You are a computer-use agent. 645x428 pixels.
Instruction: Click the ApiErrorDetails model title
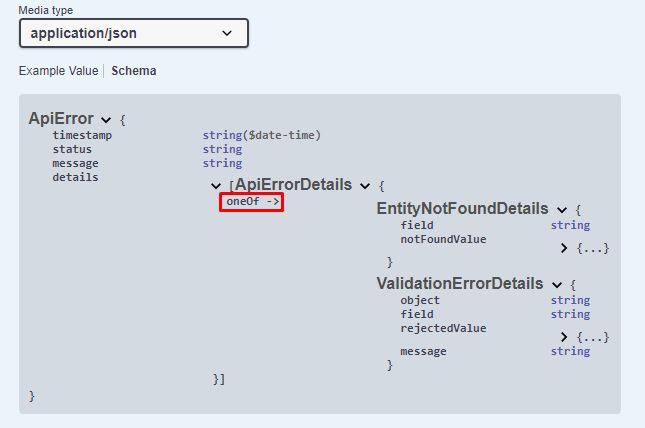293,185
